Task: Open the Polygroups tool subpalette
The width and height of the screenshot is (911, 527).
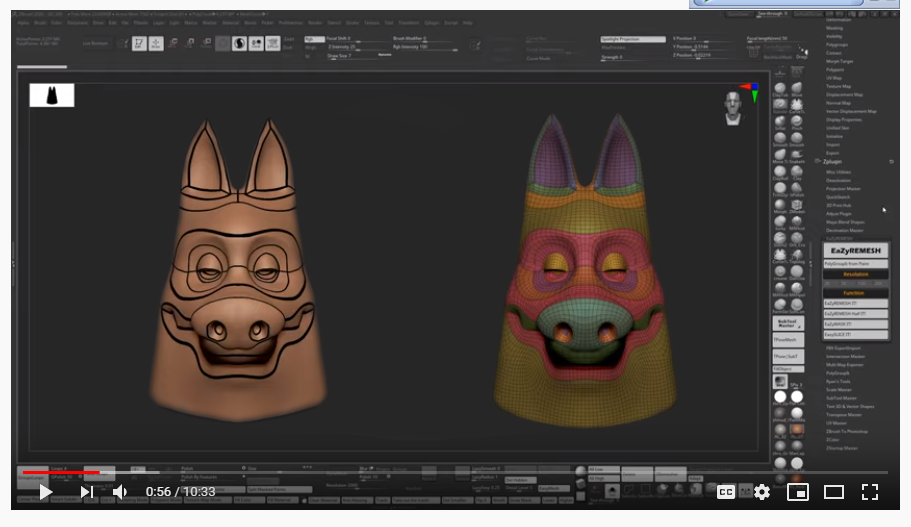Action: (837, 45)
